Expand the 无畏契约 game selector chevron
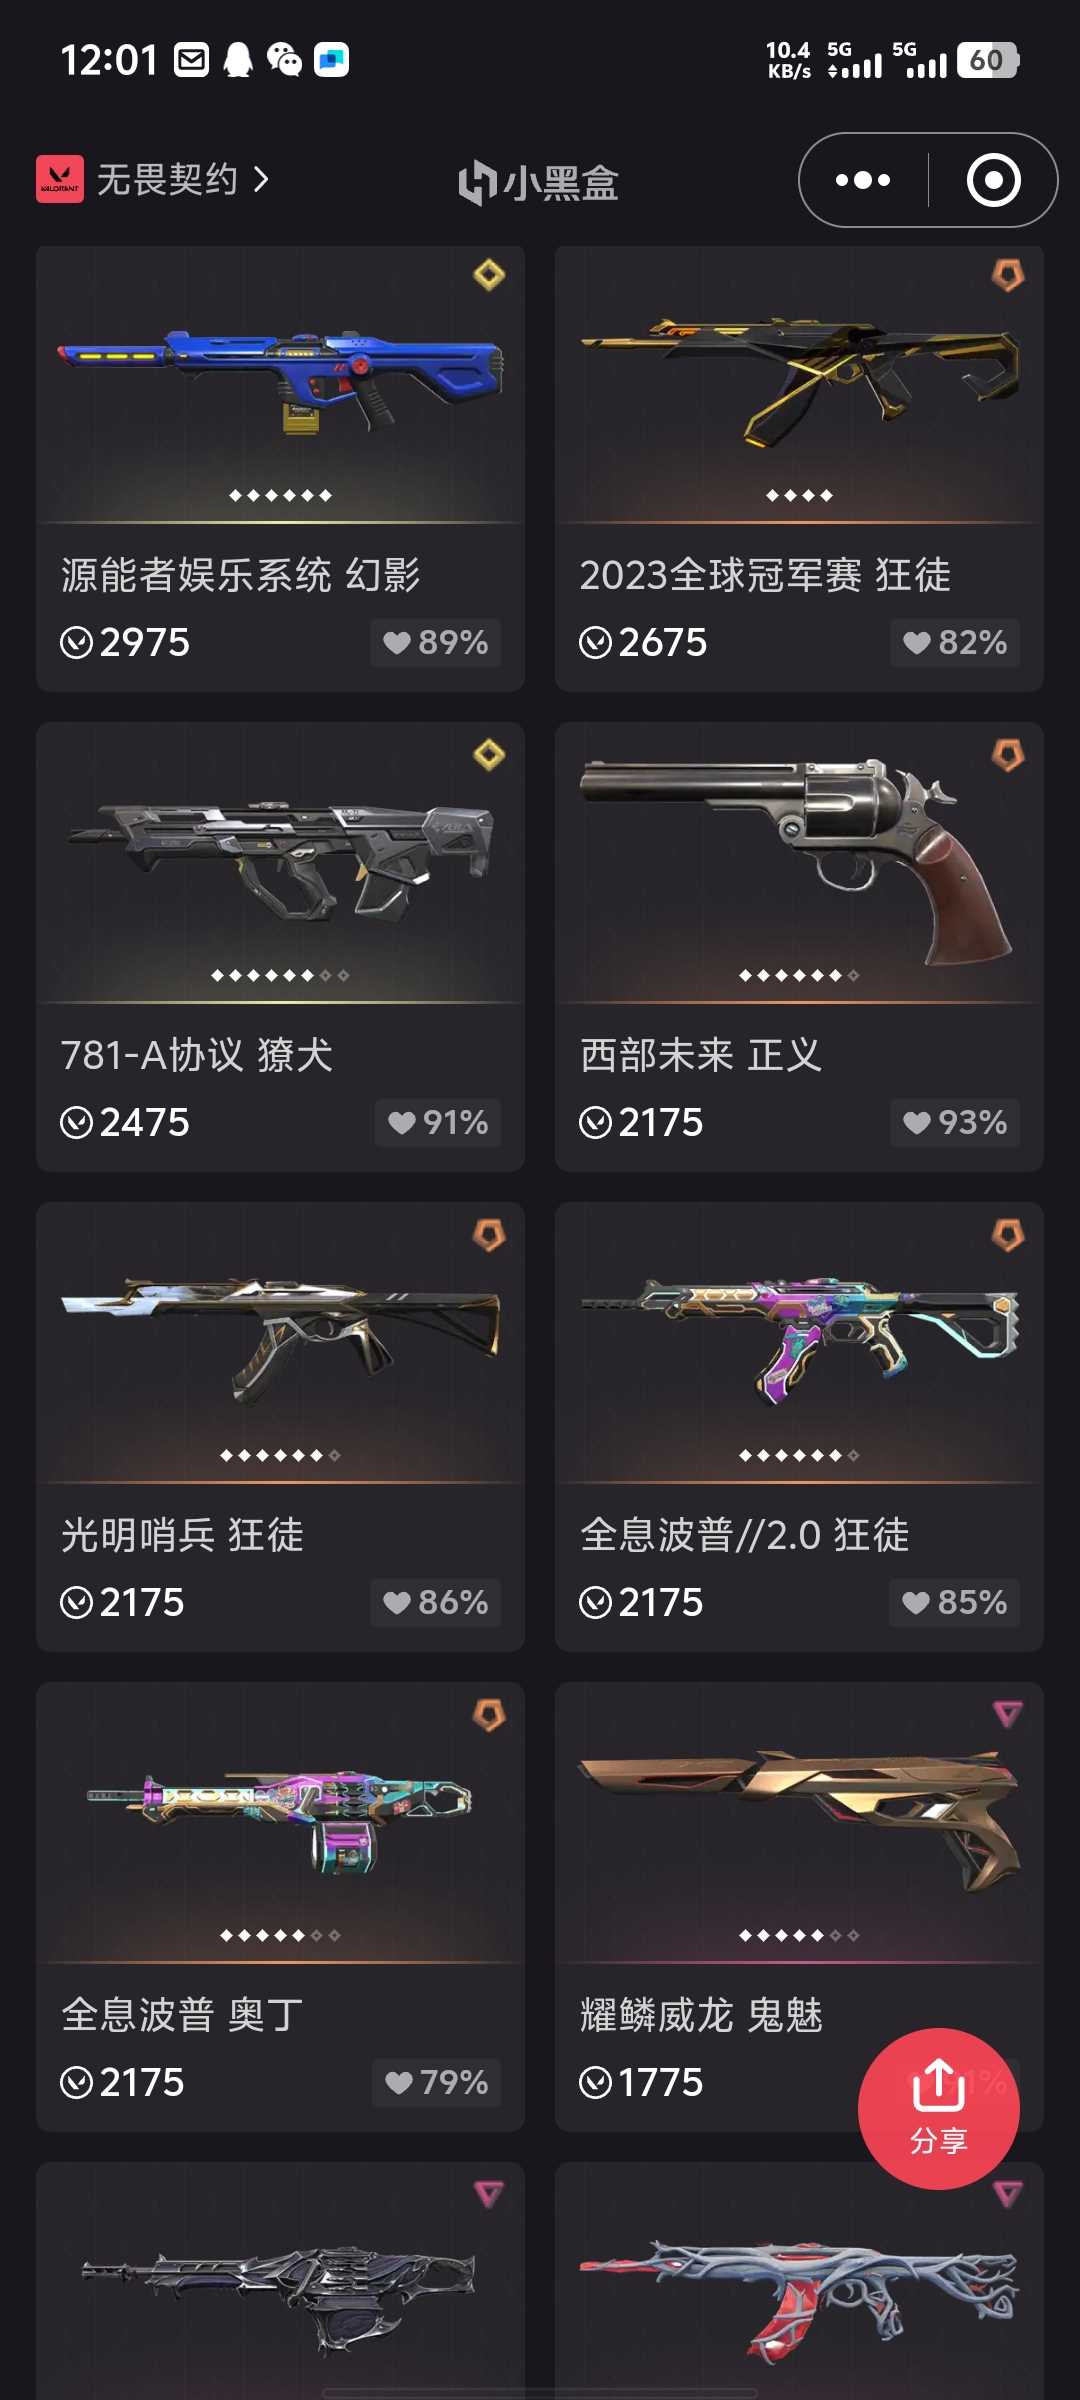 click(262, 179)
